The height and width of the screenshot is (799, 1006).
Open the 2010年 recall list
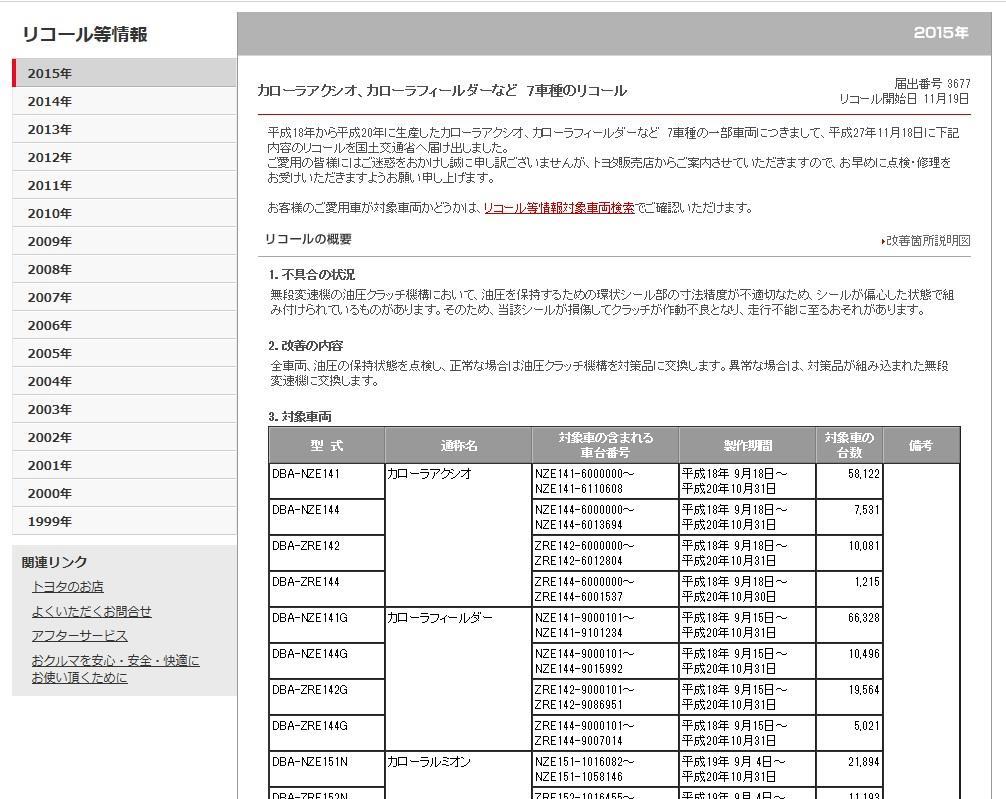pyautogui.click(x=124, y=213)
